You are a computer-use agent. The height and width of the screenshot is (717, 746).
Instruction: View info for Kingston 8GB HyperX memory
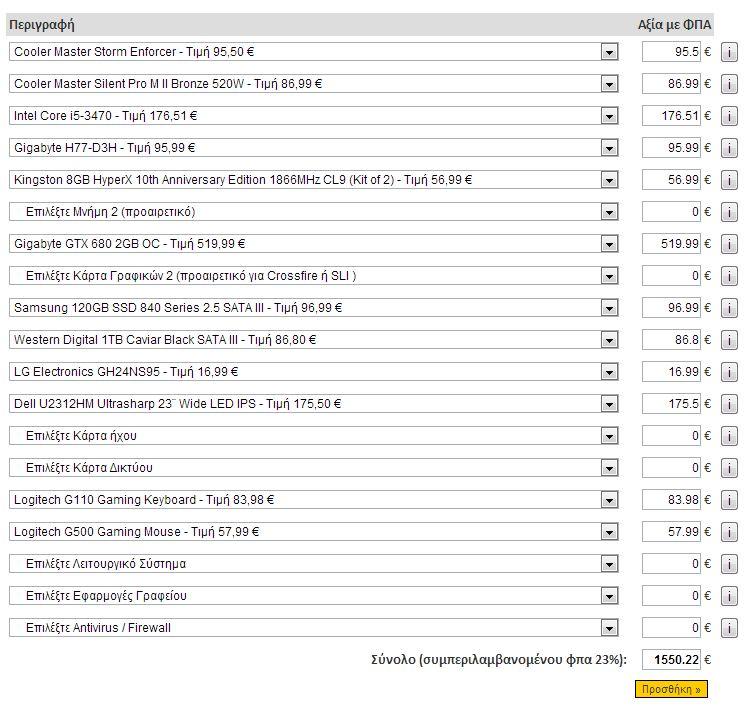[x=729, y=180]
